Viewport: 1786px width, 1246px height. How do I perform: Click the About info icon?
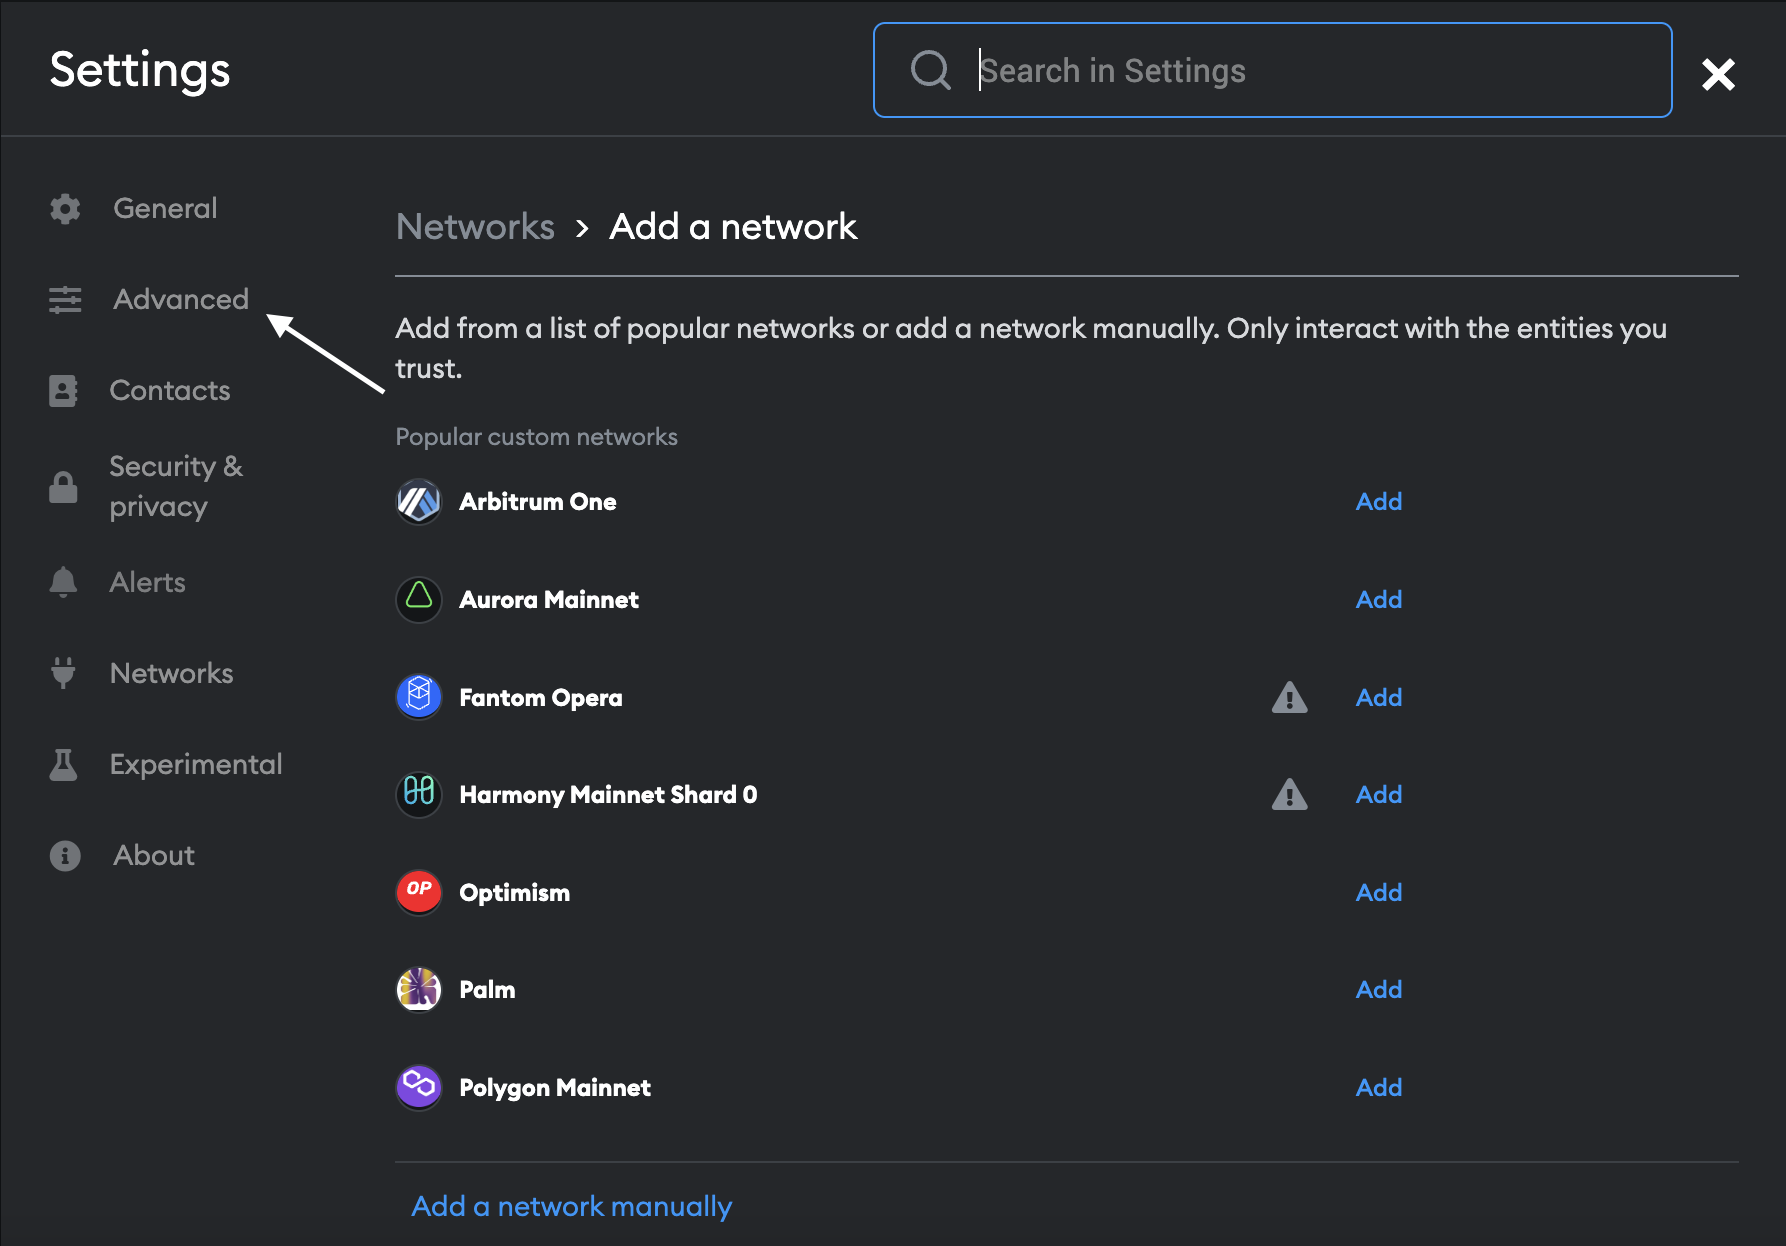coord(65,855)
